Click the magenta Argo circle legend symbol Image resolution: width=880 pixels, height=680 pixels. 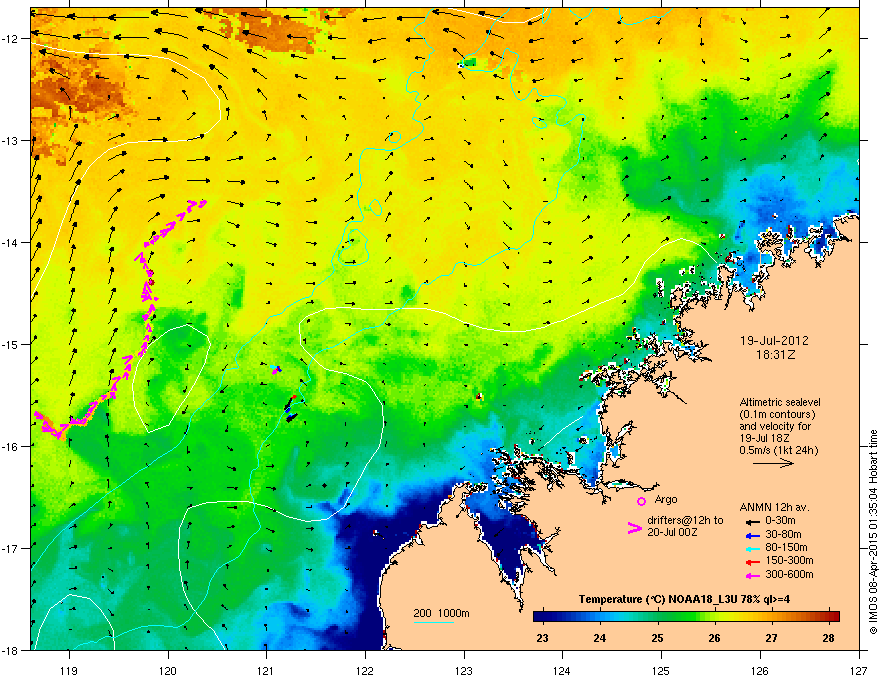pos(641,501)
